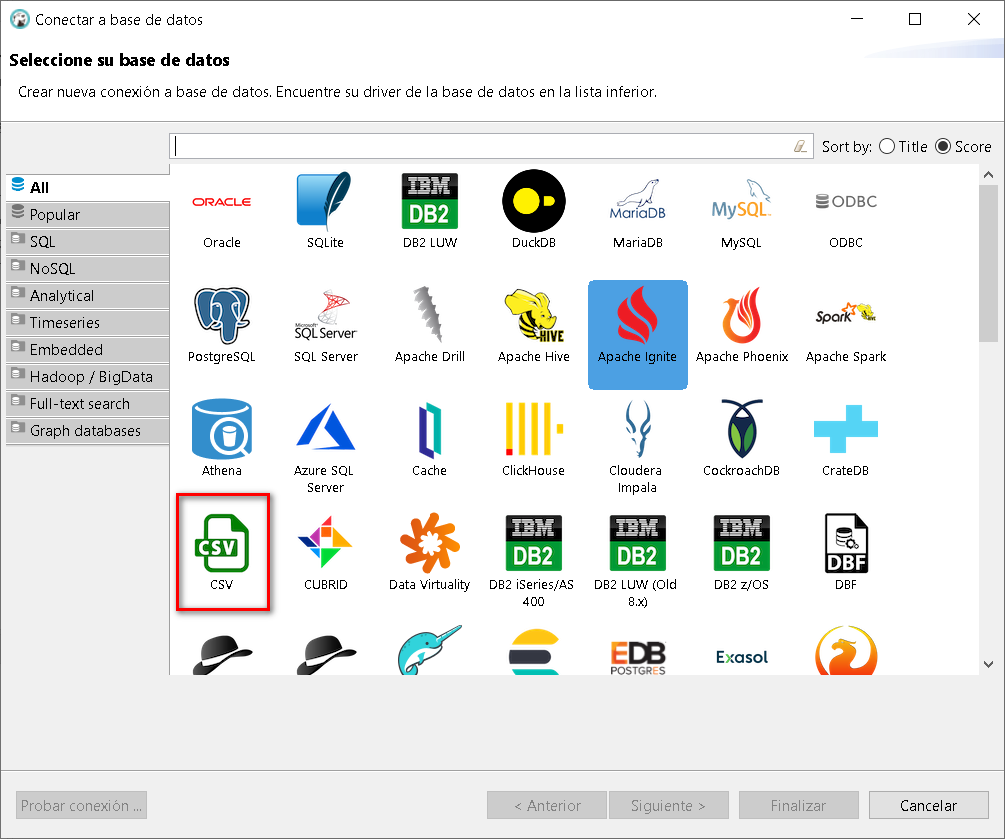Pick the DB2 z/OS driver
1005x839 pixels.
[x=741, y=552]
